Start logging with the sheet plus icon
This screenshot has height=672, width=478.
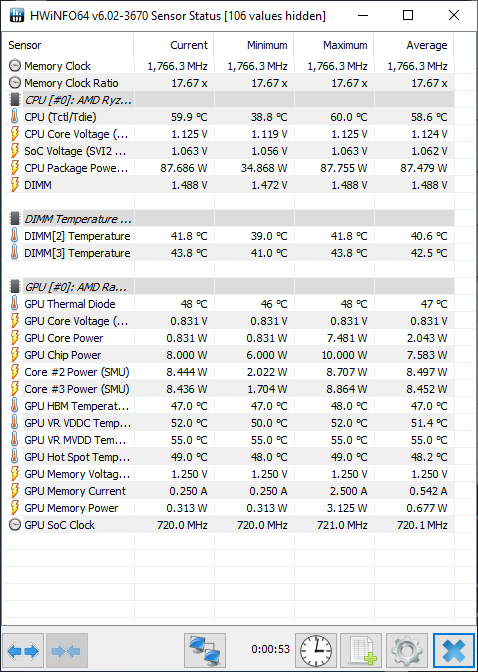pos(361,651)
